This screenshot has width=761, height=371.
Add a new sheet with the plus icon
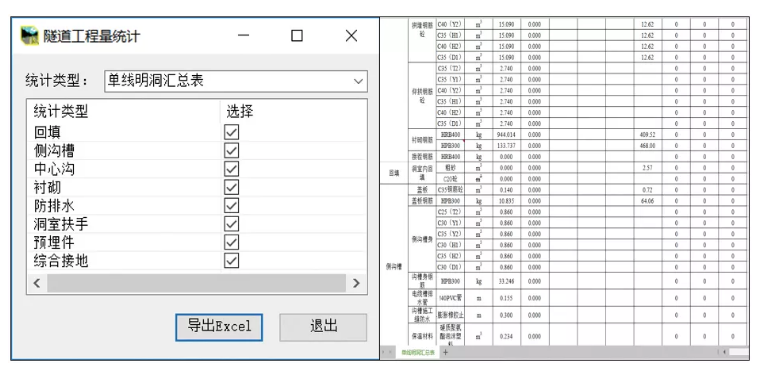pos(446,352)
